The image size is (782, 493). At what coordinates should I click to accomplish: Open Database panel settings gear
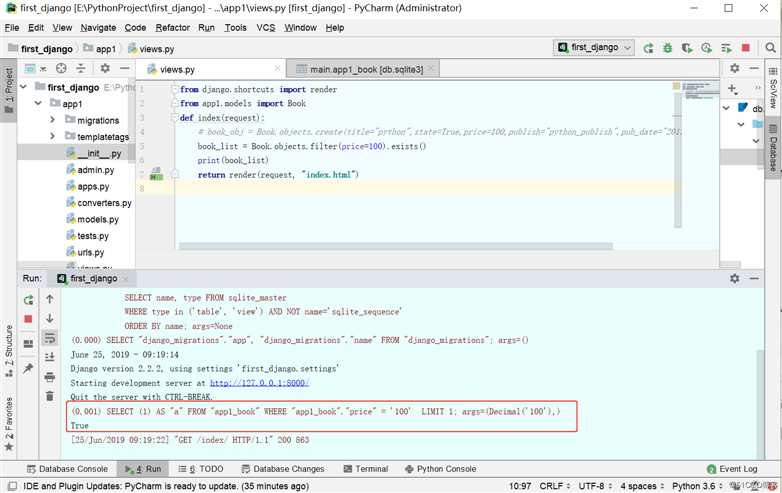point(735,68)
